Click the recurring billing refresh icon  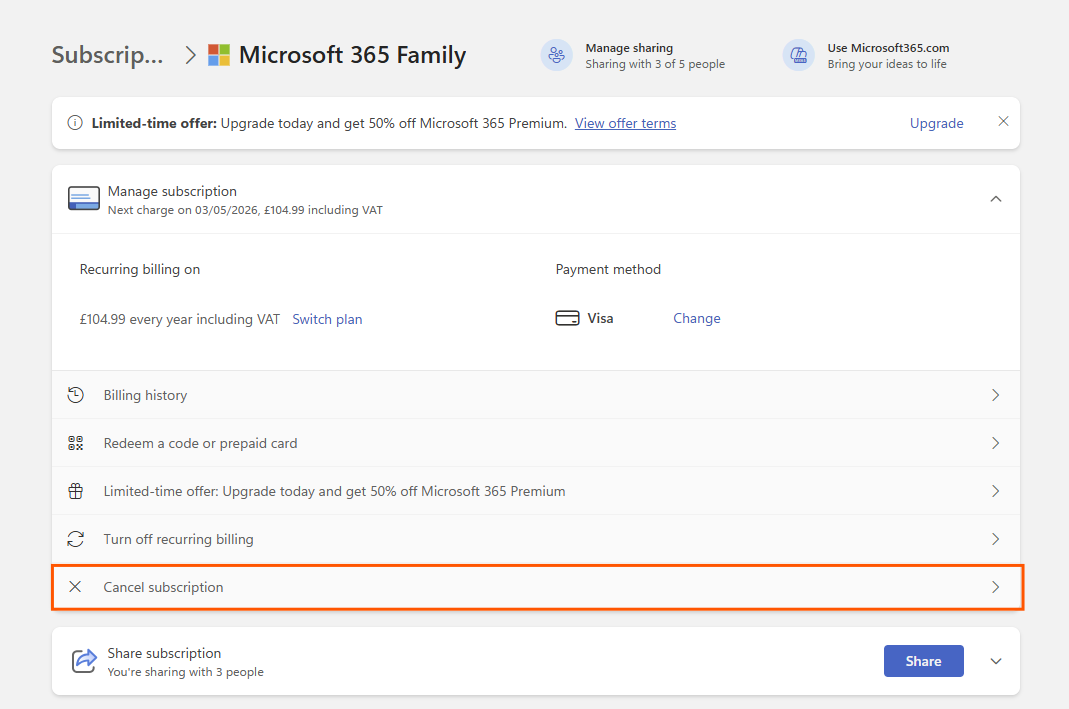76,539
